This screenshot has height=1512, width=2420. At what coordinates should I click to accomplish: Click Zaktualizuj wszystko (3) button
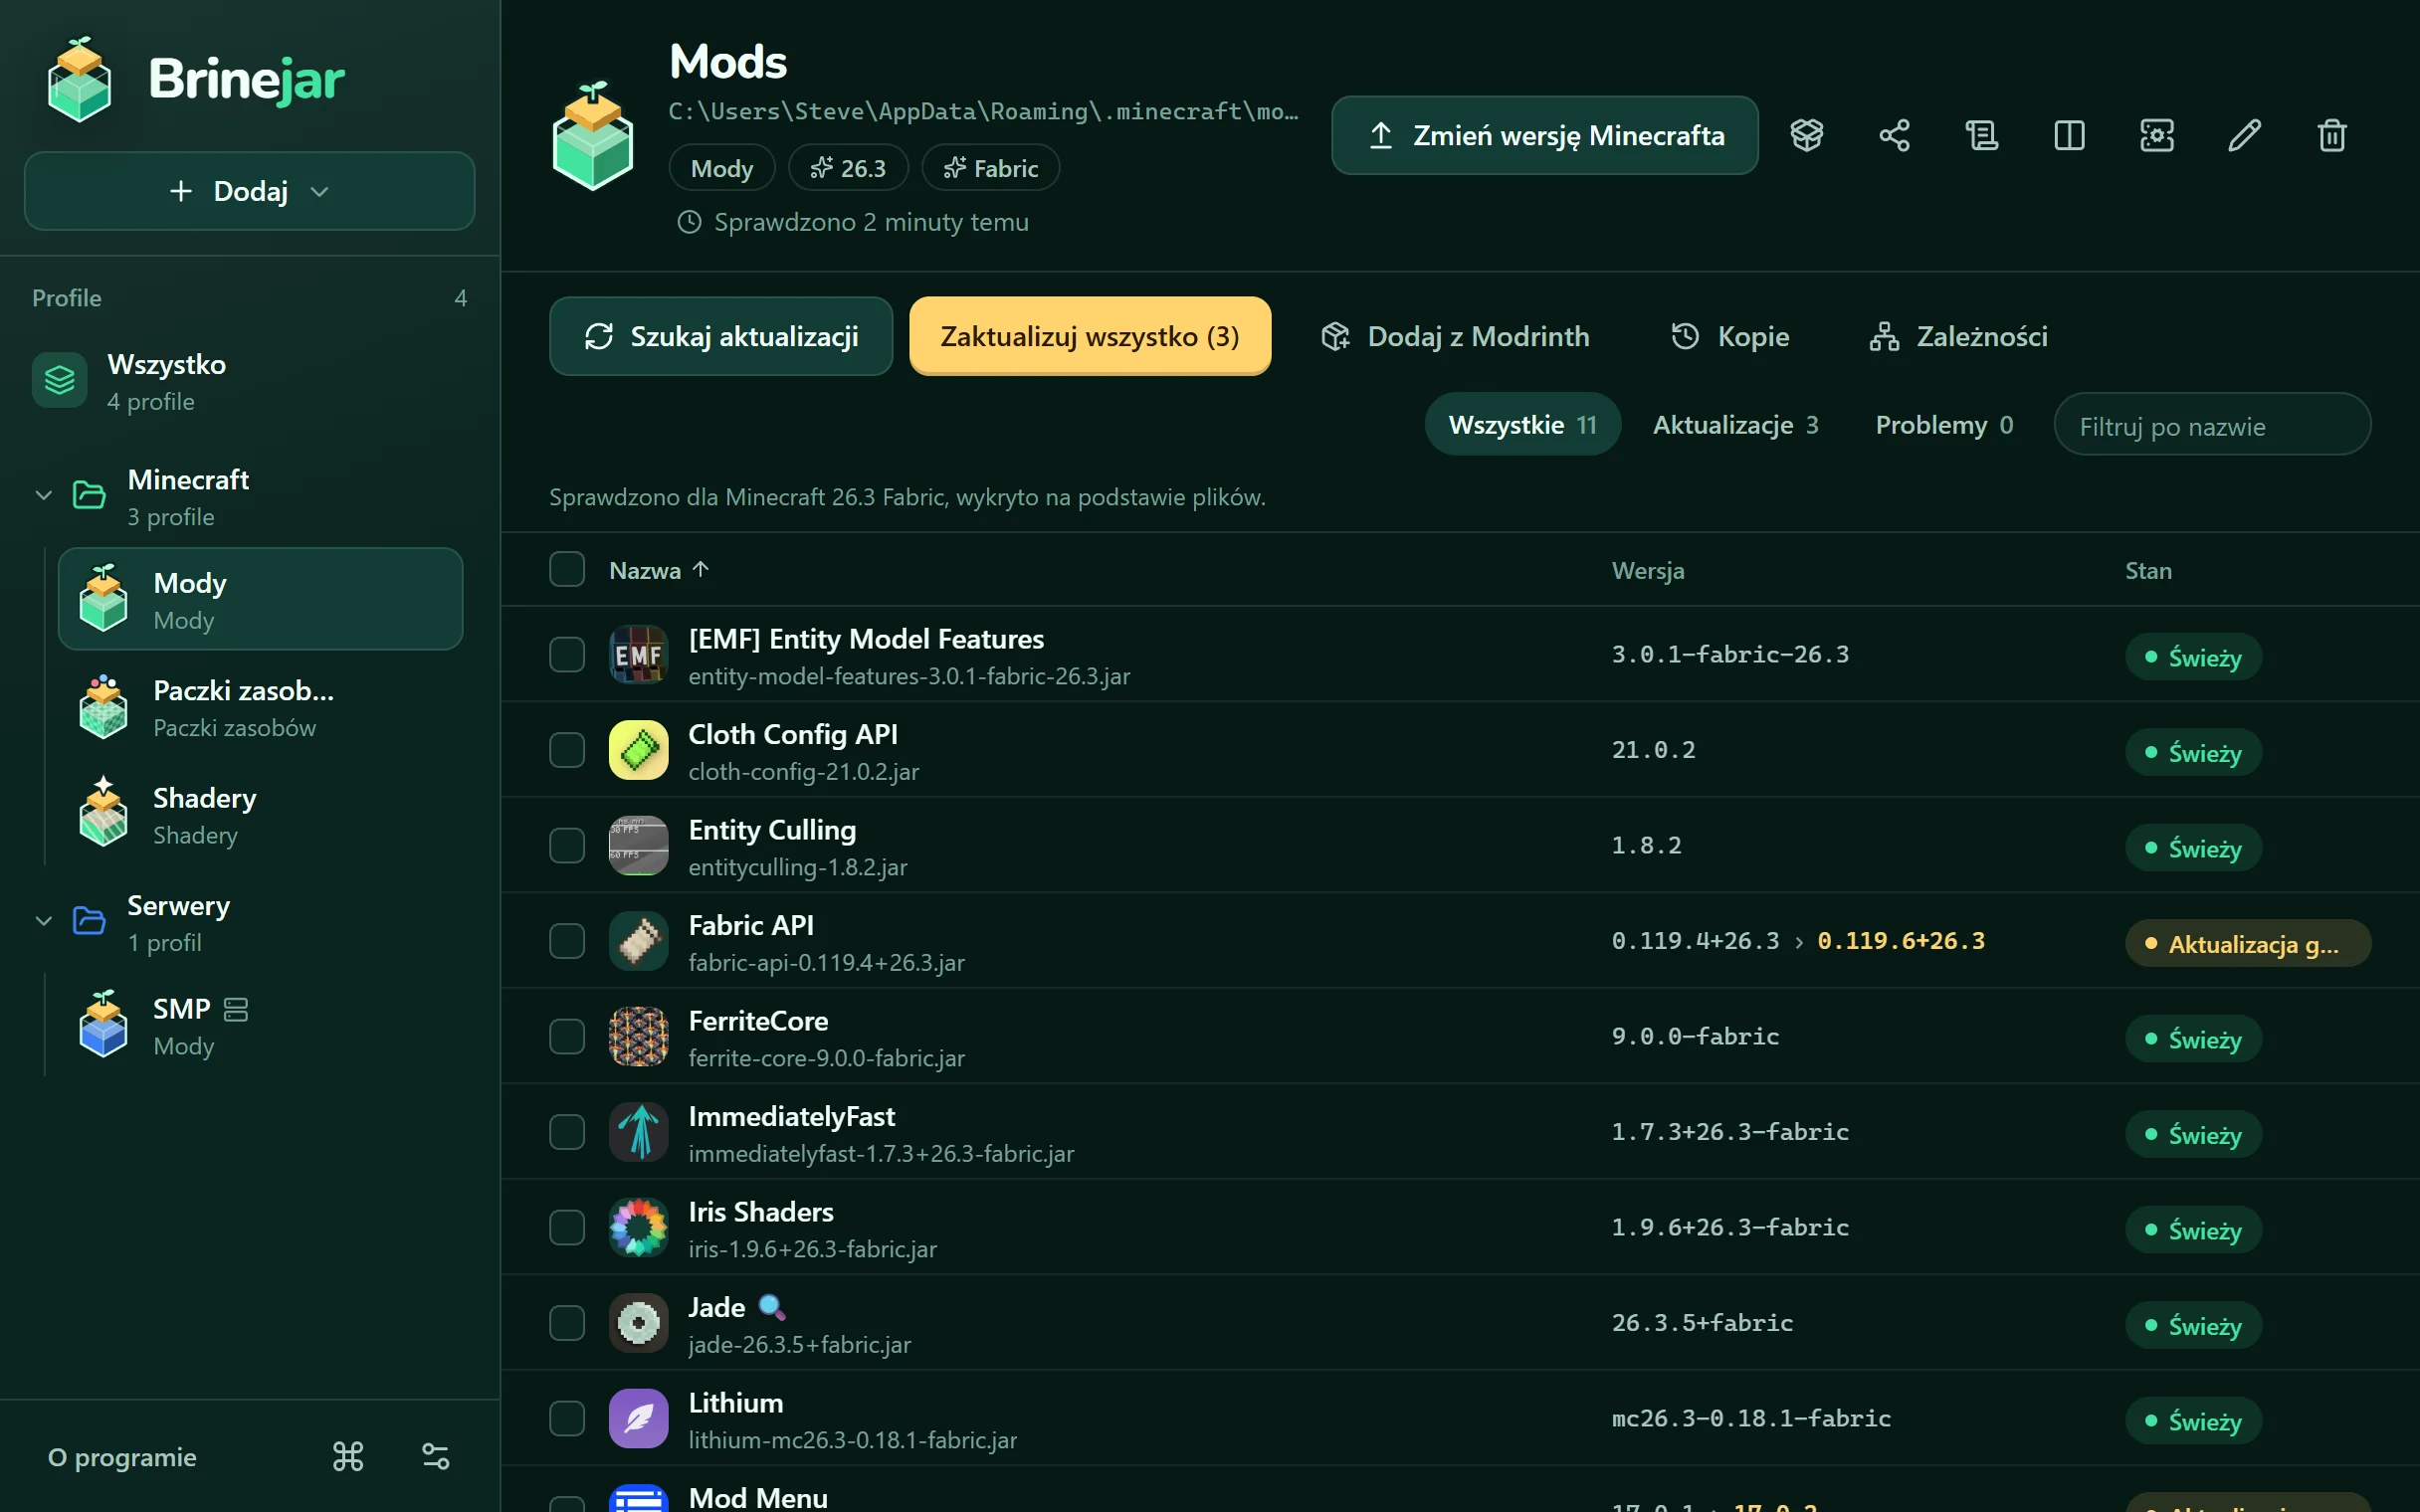(x=1090, y=336)
